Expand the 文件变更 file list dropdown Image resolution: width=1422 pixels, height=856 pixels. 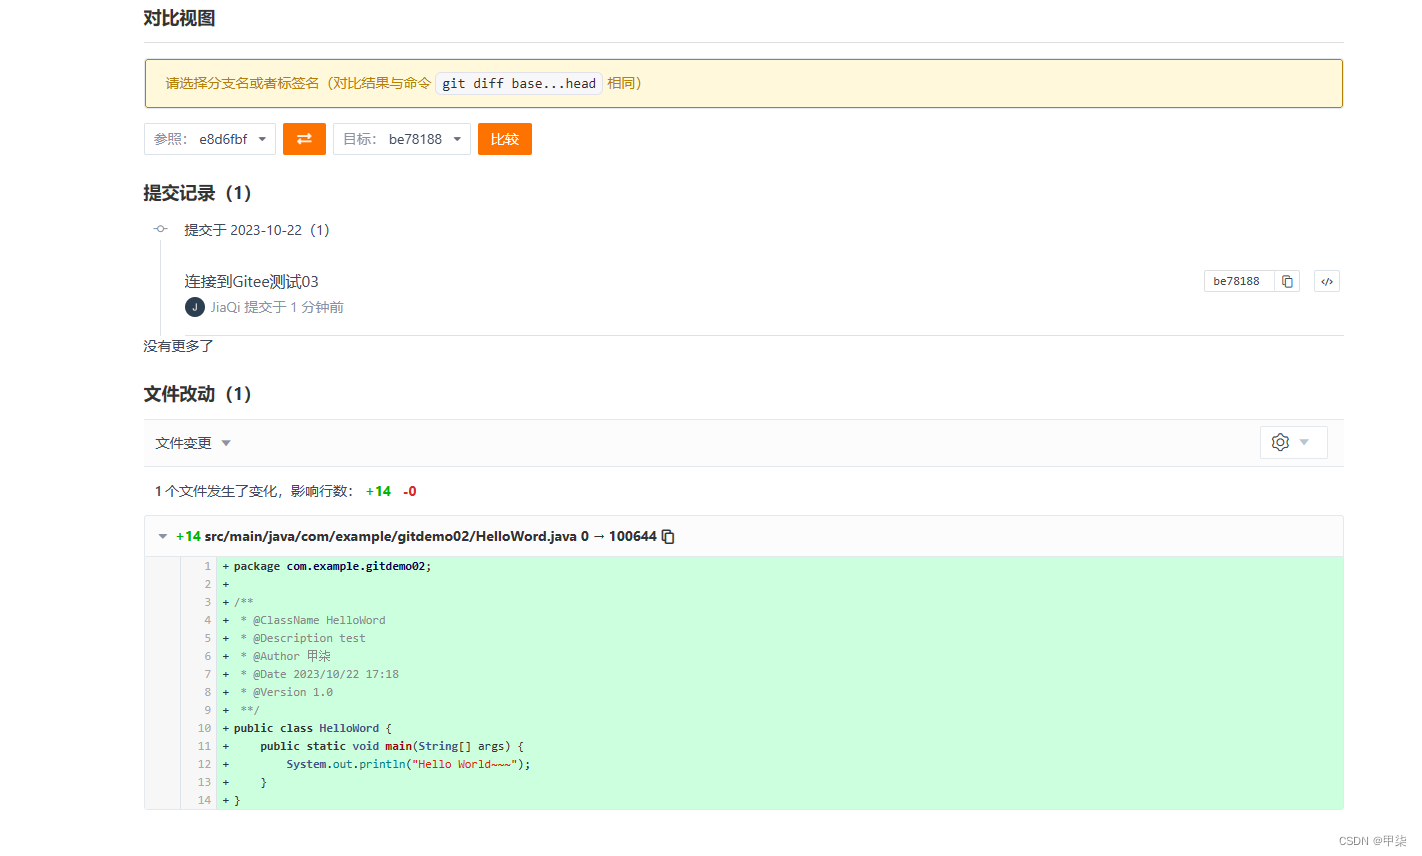[x=193, y=443]
